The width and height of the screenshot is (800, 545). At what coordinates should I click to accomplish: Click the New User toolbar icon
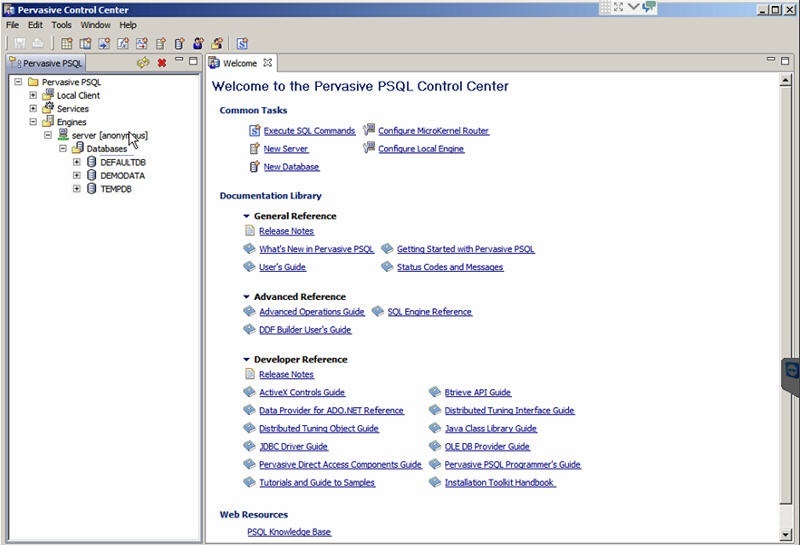click(x=198, y=44)
